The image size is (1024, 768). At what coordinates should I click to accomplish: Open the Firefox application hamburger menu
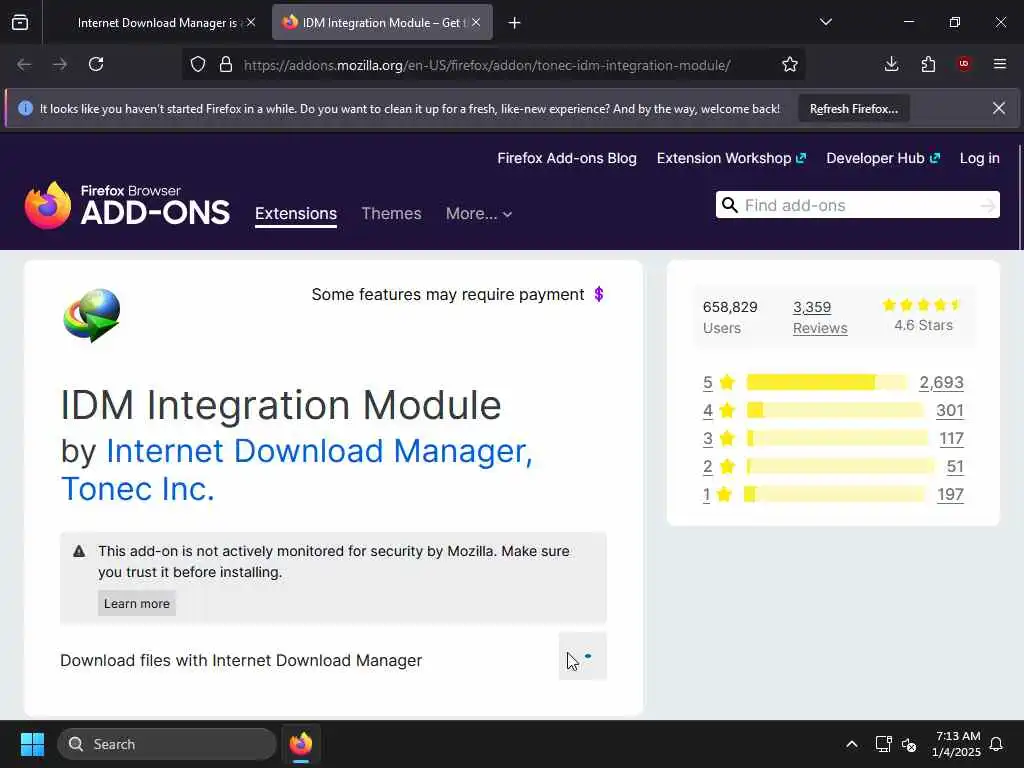coord(1000,64)
